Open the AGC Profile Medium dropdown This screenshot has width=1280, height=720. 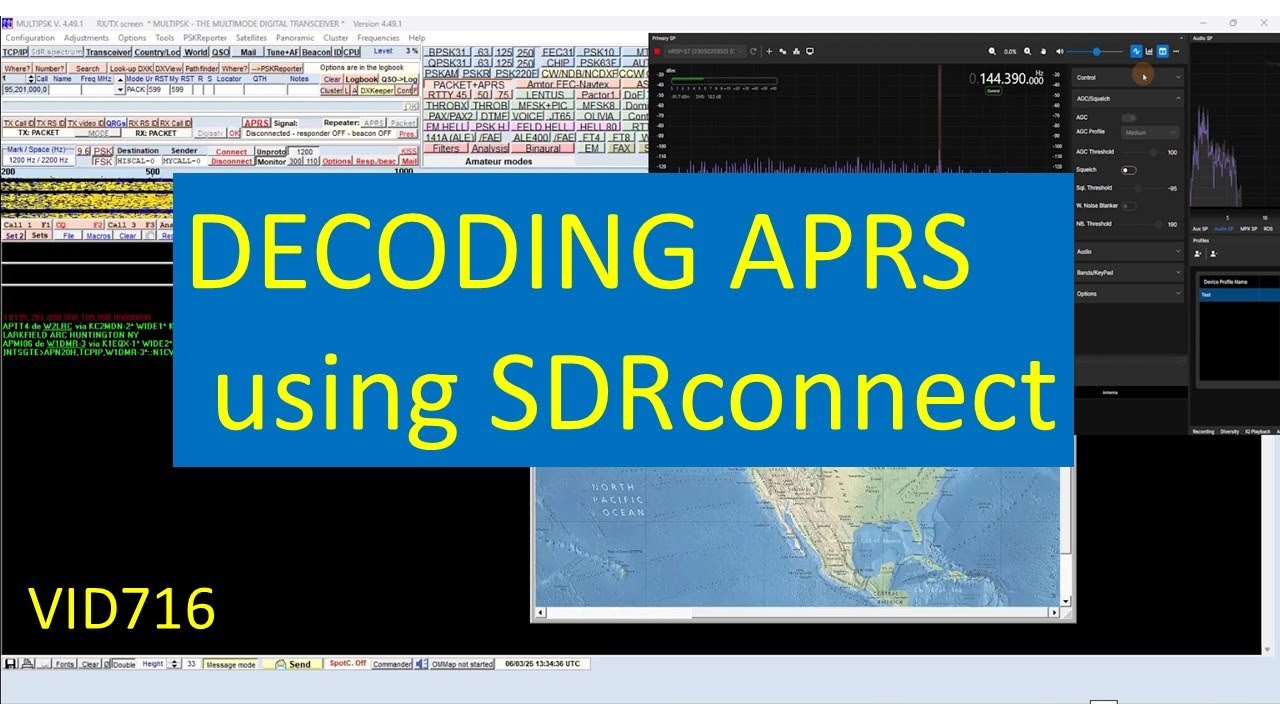[1150, 132]
